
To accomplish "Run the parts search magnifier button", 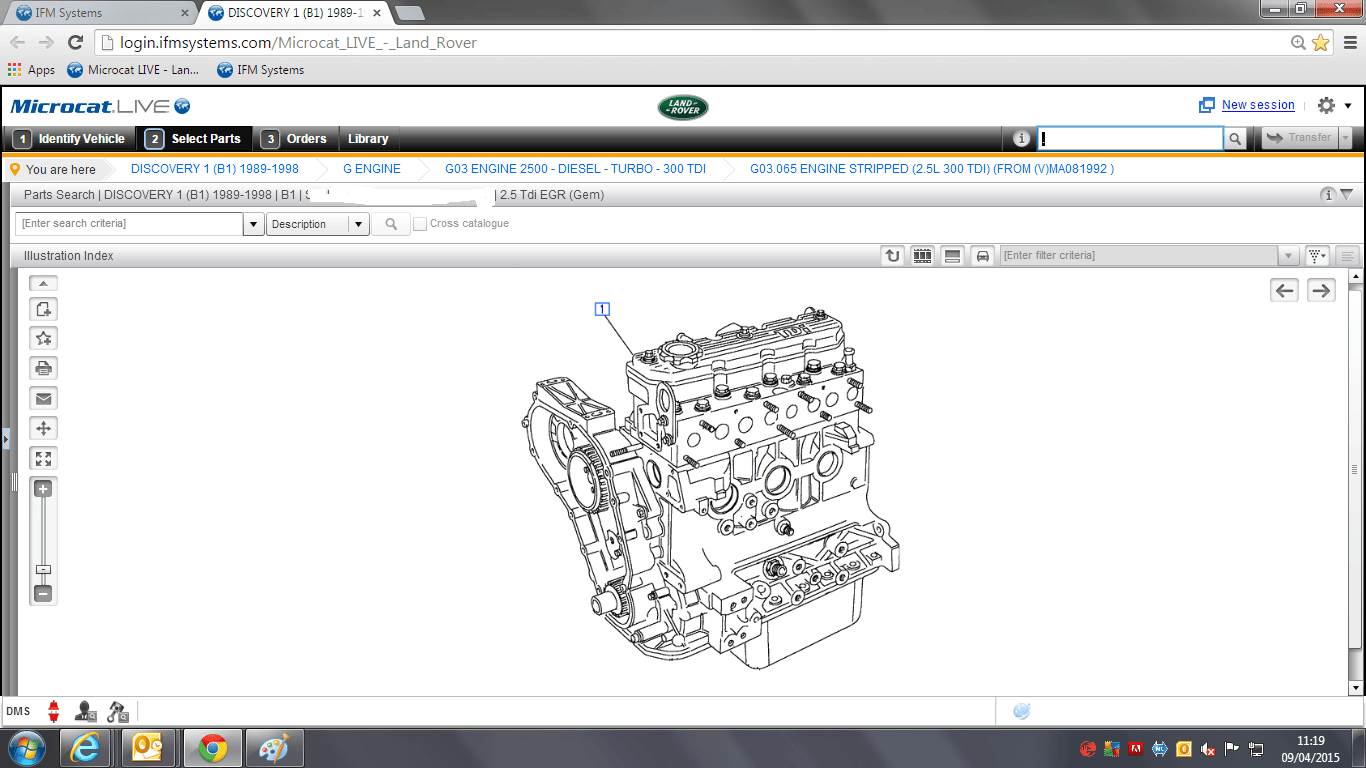I will 391,224.
